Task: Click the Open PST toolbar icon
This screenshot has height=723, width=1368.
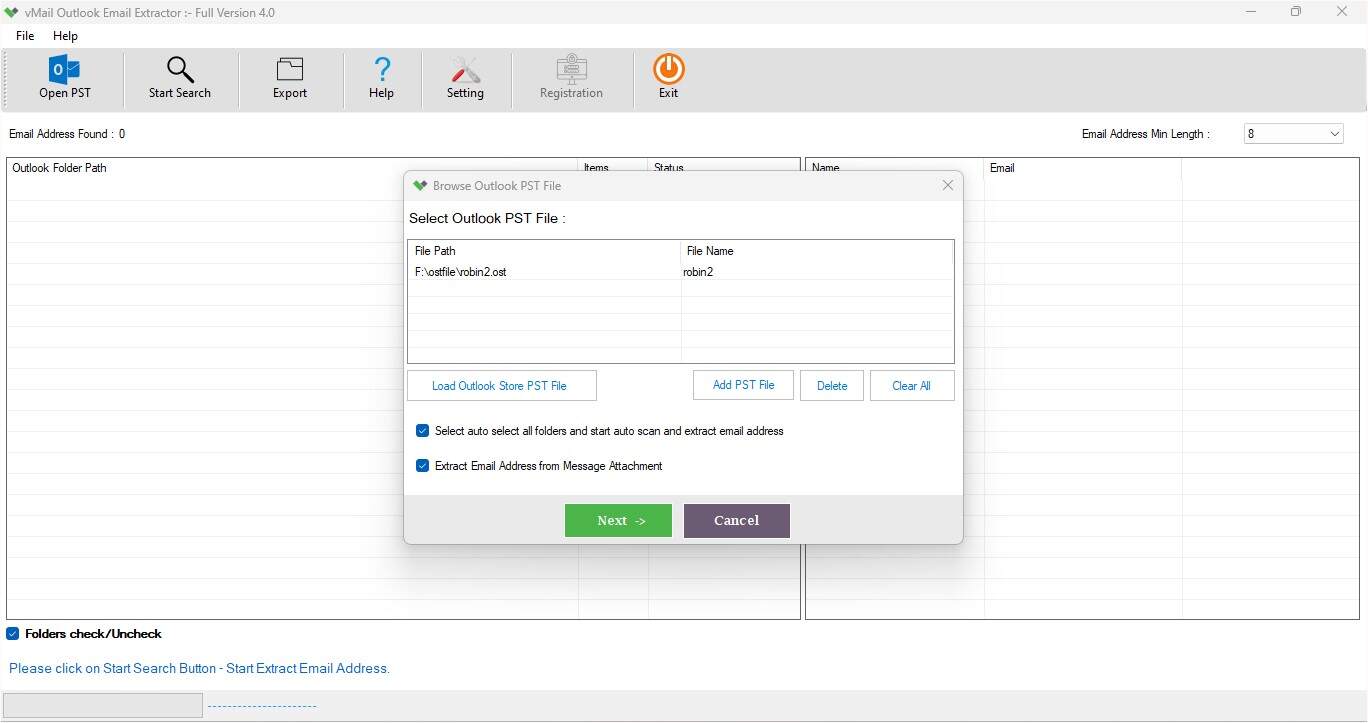Action: coord(64,69)
